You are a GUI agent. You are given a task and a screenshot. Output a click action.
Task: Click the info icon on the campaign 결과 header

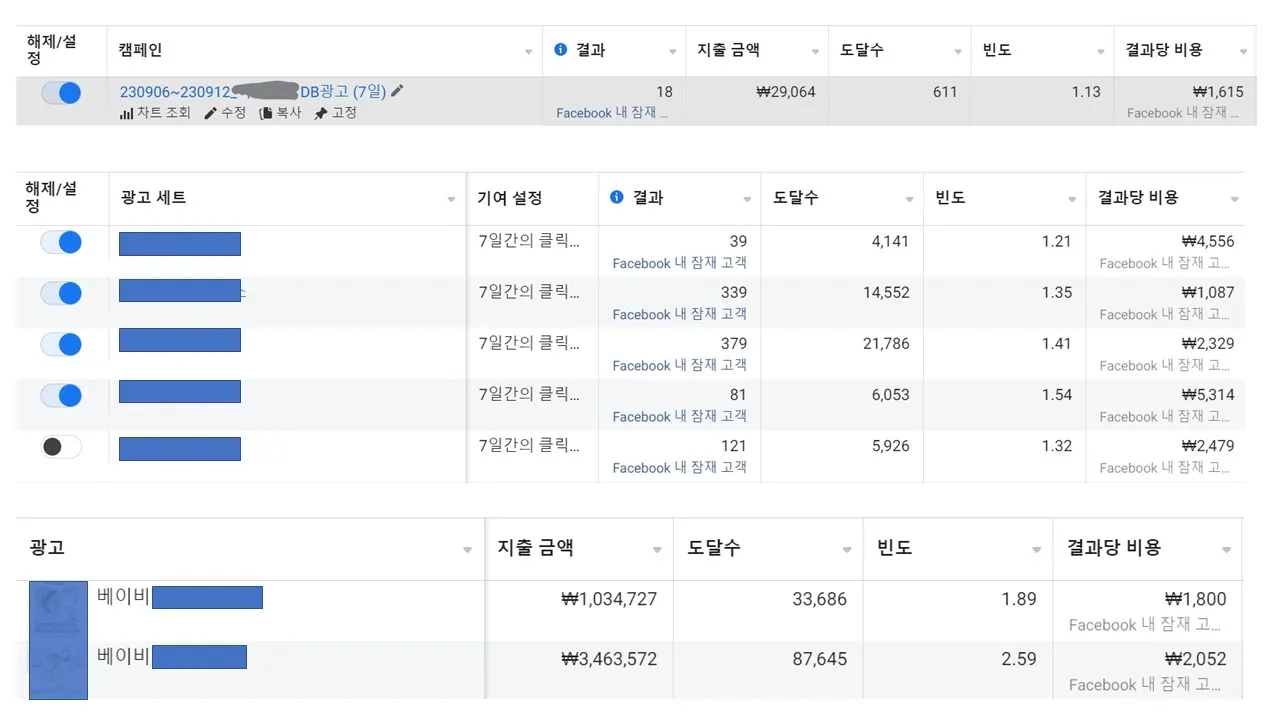pos(560,48)
